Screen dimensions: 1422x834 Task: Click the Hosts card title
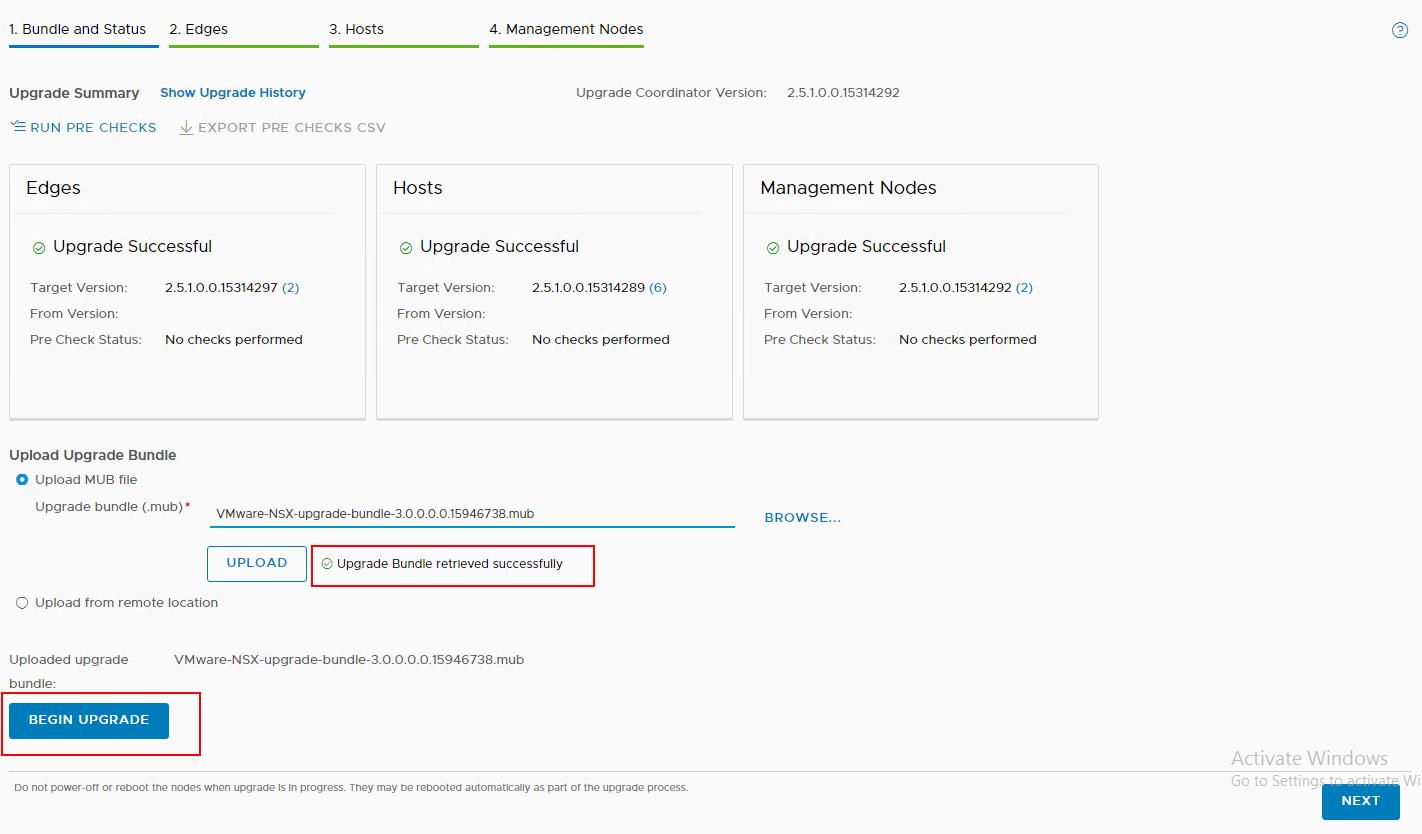[418, 188]
